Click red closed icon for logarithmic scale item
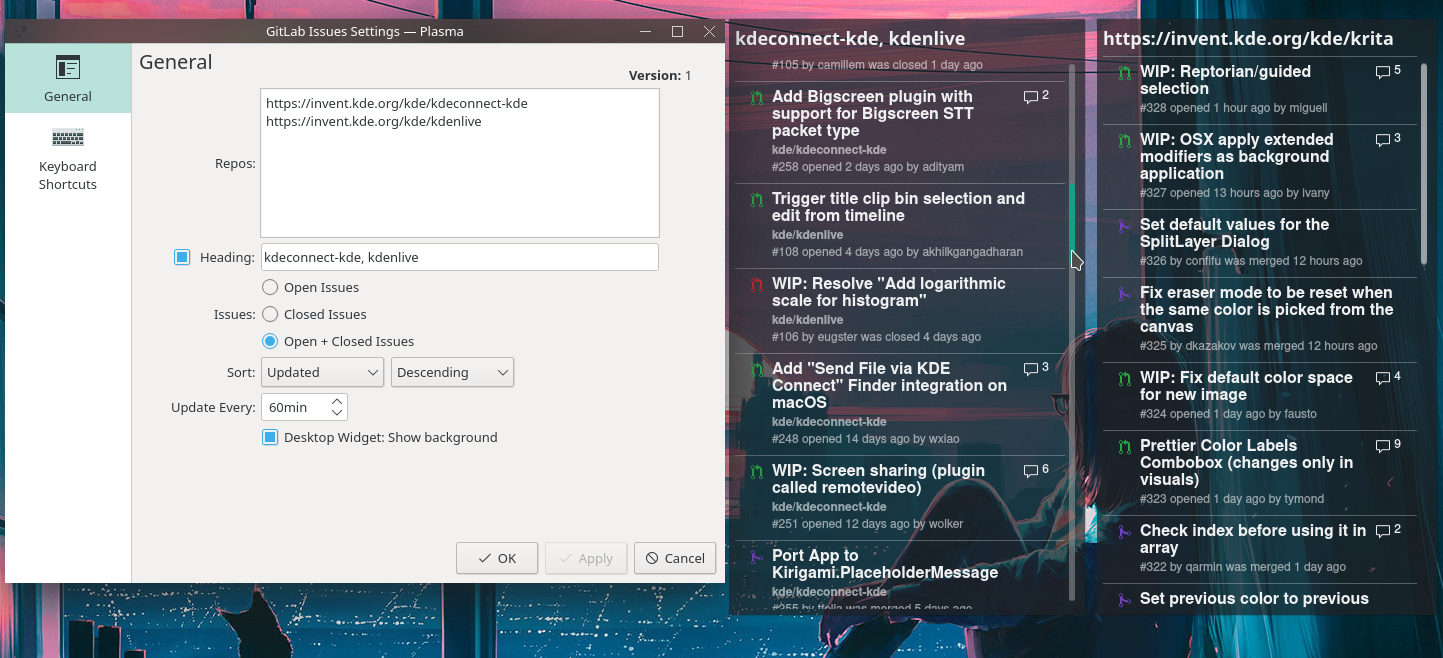The image size is (1443, 658). (757, 285)
